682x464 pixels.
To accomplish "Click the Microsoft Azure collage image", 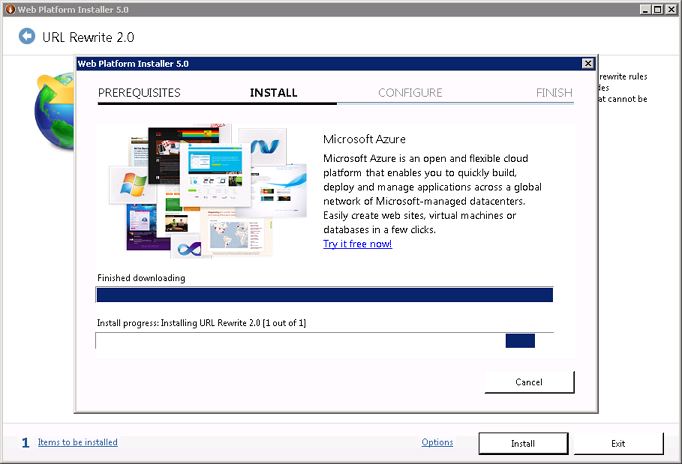I will tap(208, 191).
